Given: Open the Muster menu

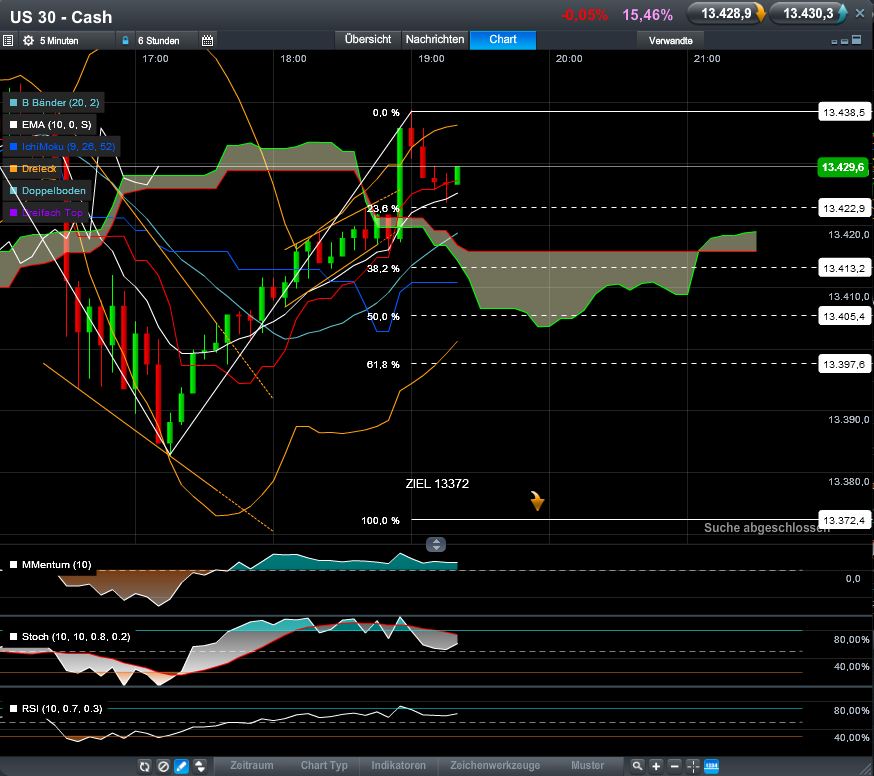Looking at the screenshot, I should point(587,765).
